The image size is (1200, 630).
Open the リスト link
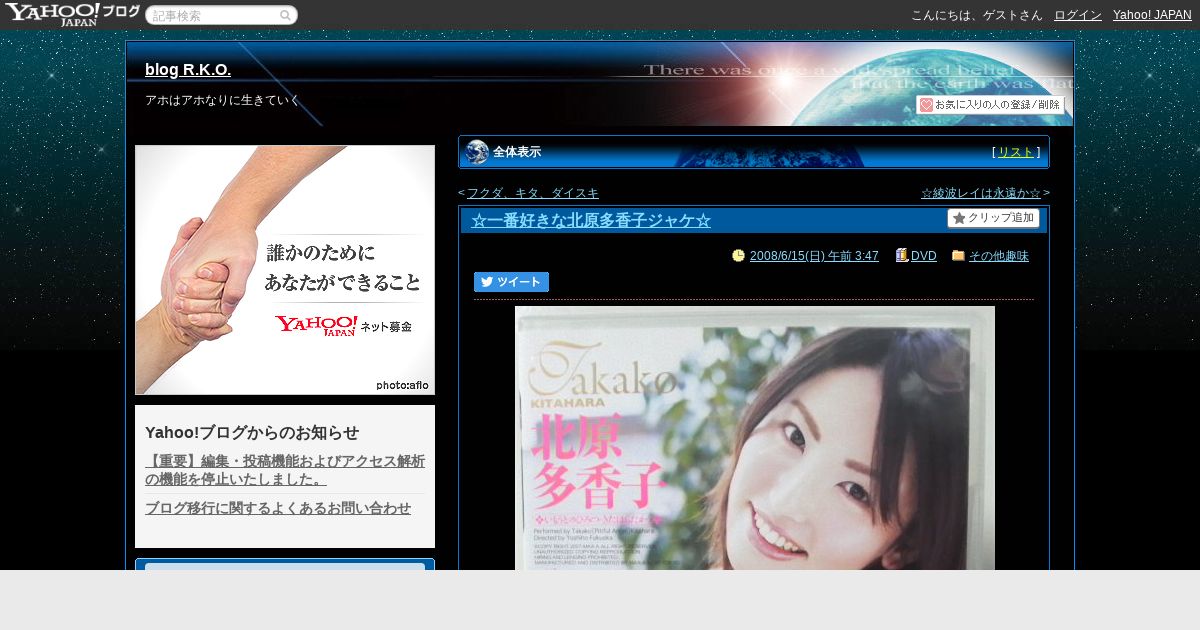[1016, 152]
